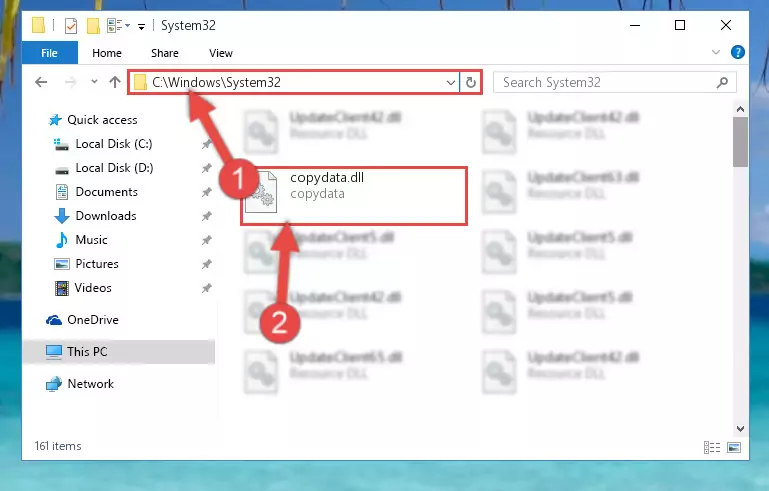Open the recent locations dropdown chevron
Screen dimensions: 769x491
[94, 82]
